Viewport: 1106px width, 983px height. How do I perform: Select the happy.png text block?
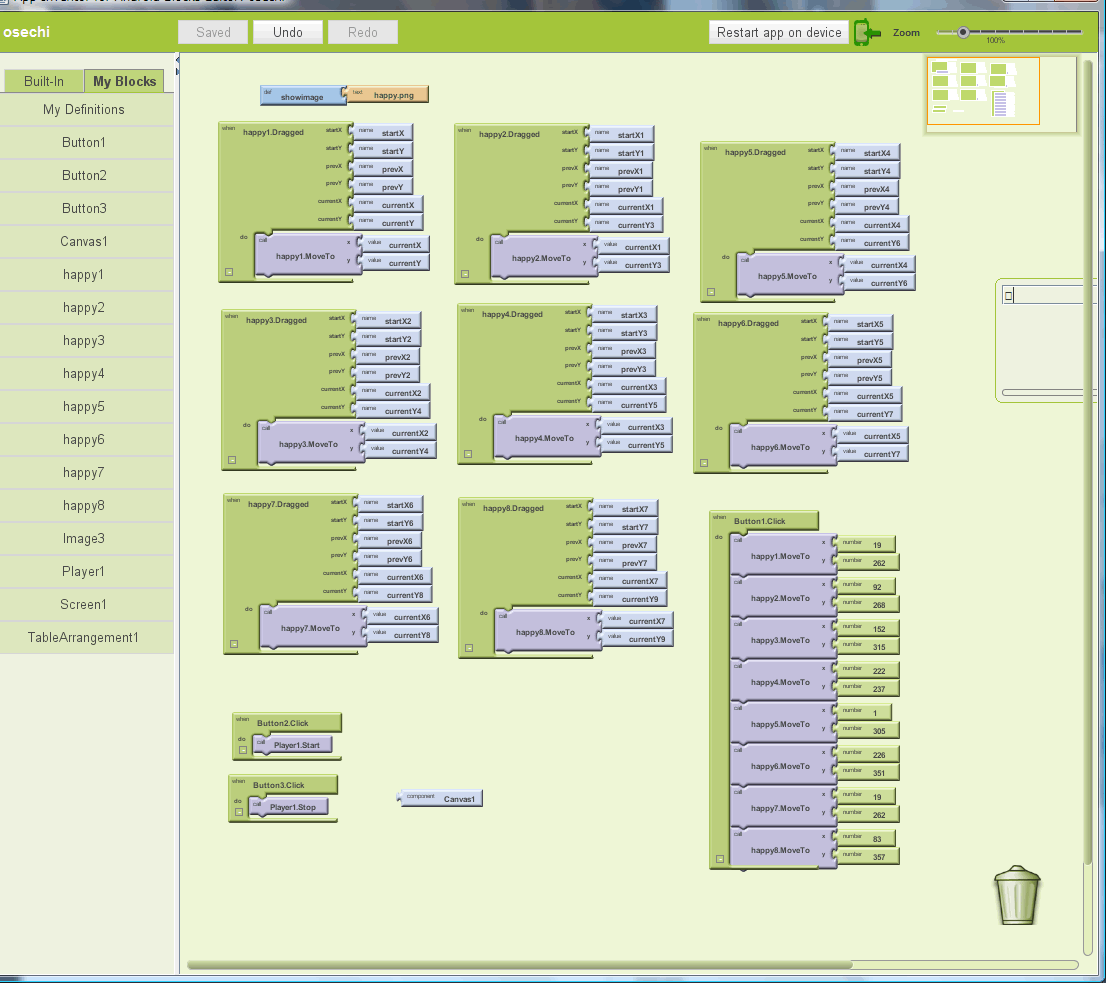pos(389,94)
